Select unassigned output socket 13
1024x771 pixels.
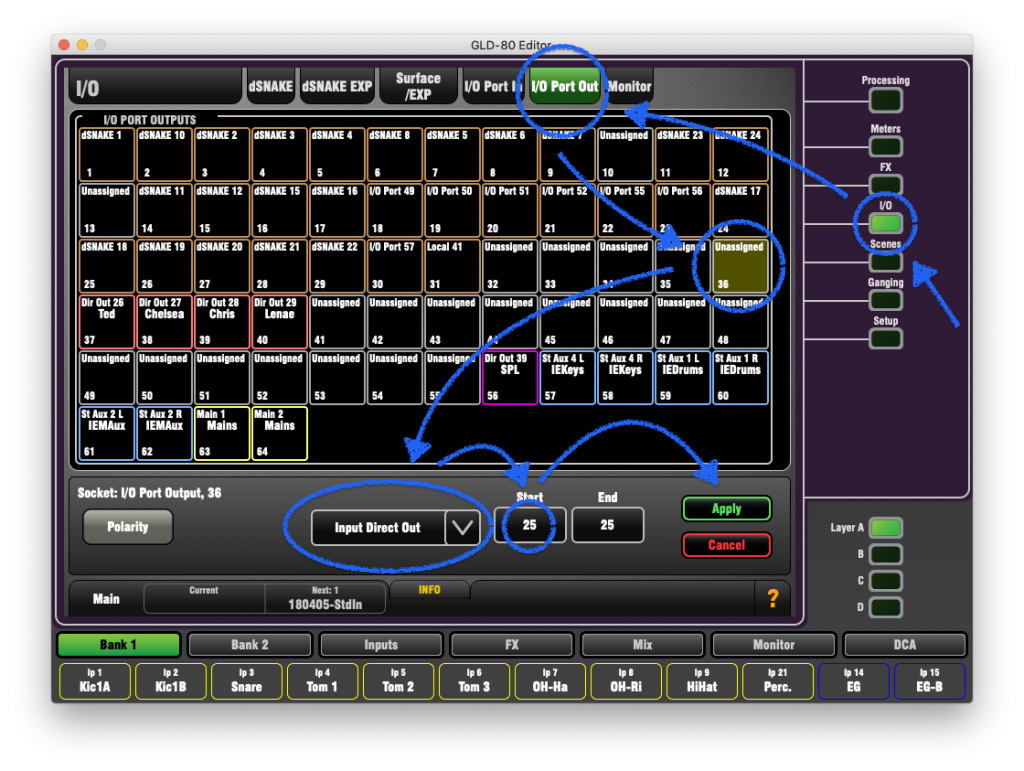[106, 210]
